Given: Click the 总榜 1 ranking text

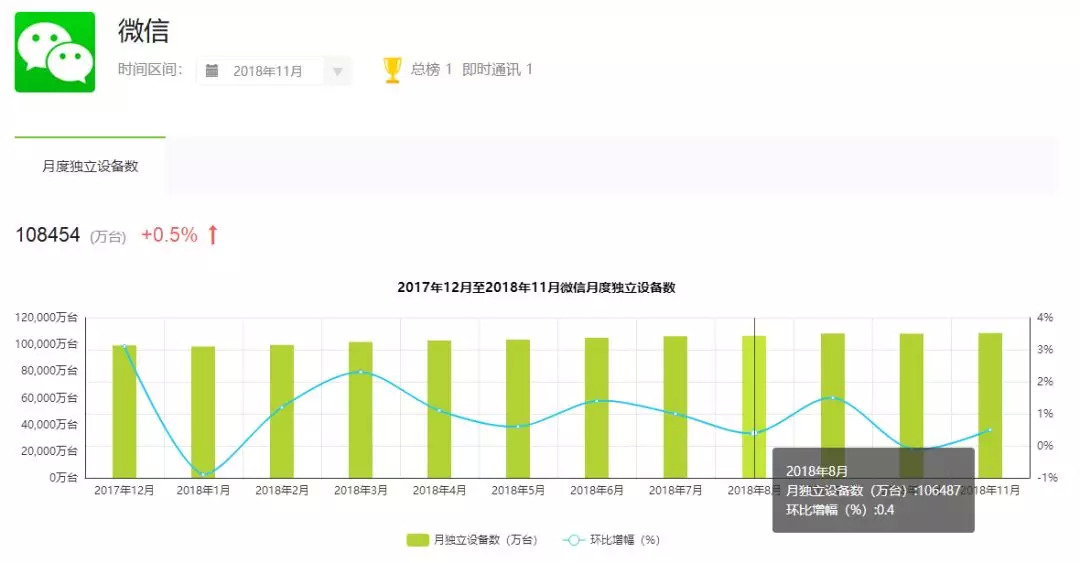Looking at the screenshot, I should 431,69.
